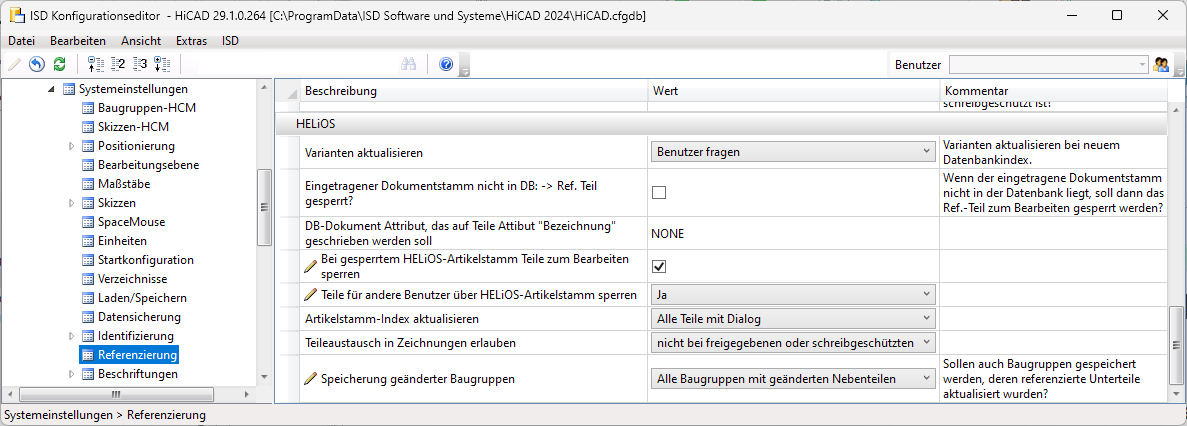This screenshot has width=1187, height=426.
Task: Expand the Identifizierung tree node
Action: click(x=72, y=336)
